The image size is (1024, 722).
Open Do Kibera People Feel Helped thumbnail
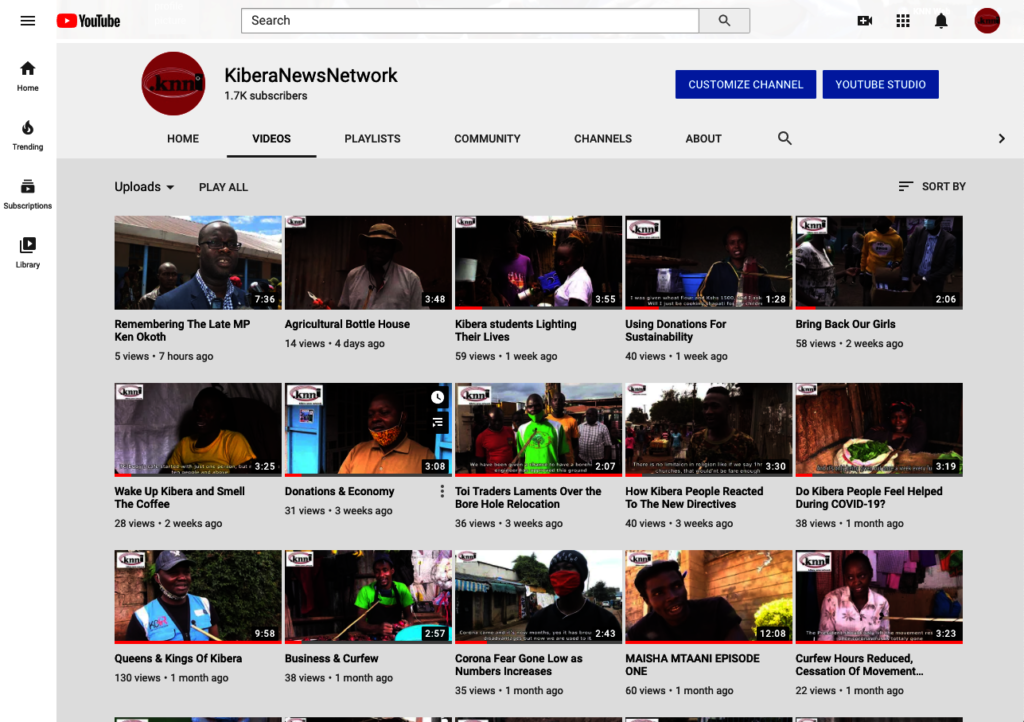click(x=879, y=430)
